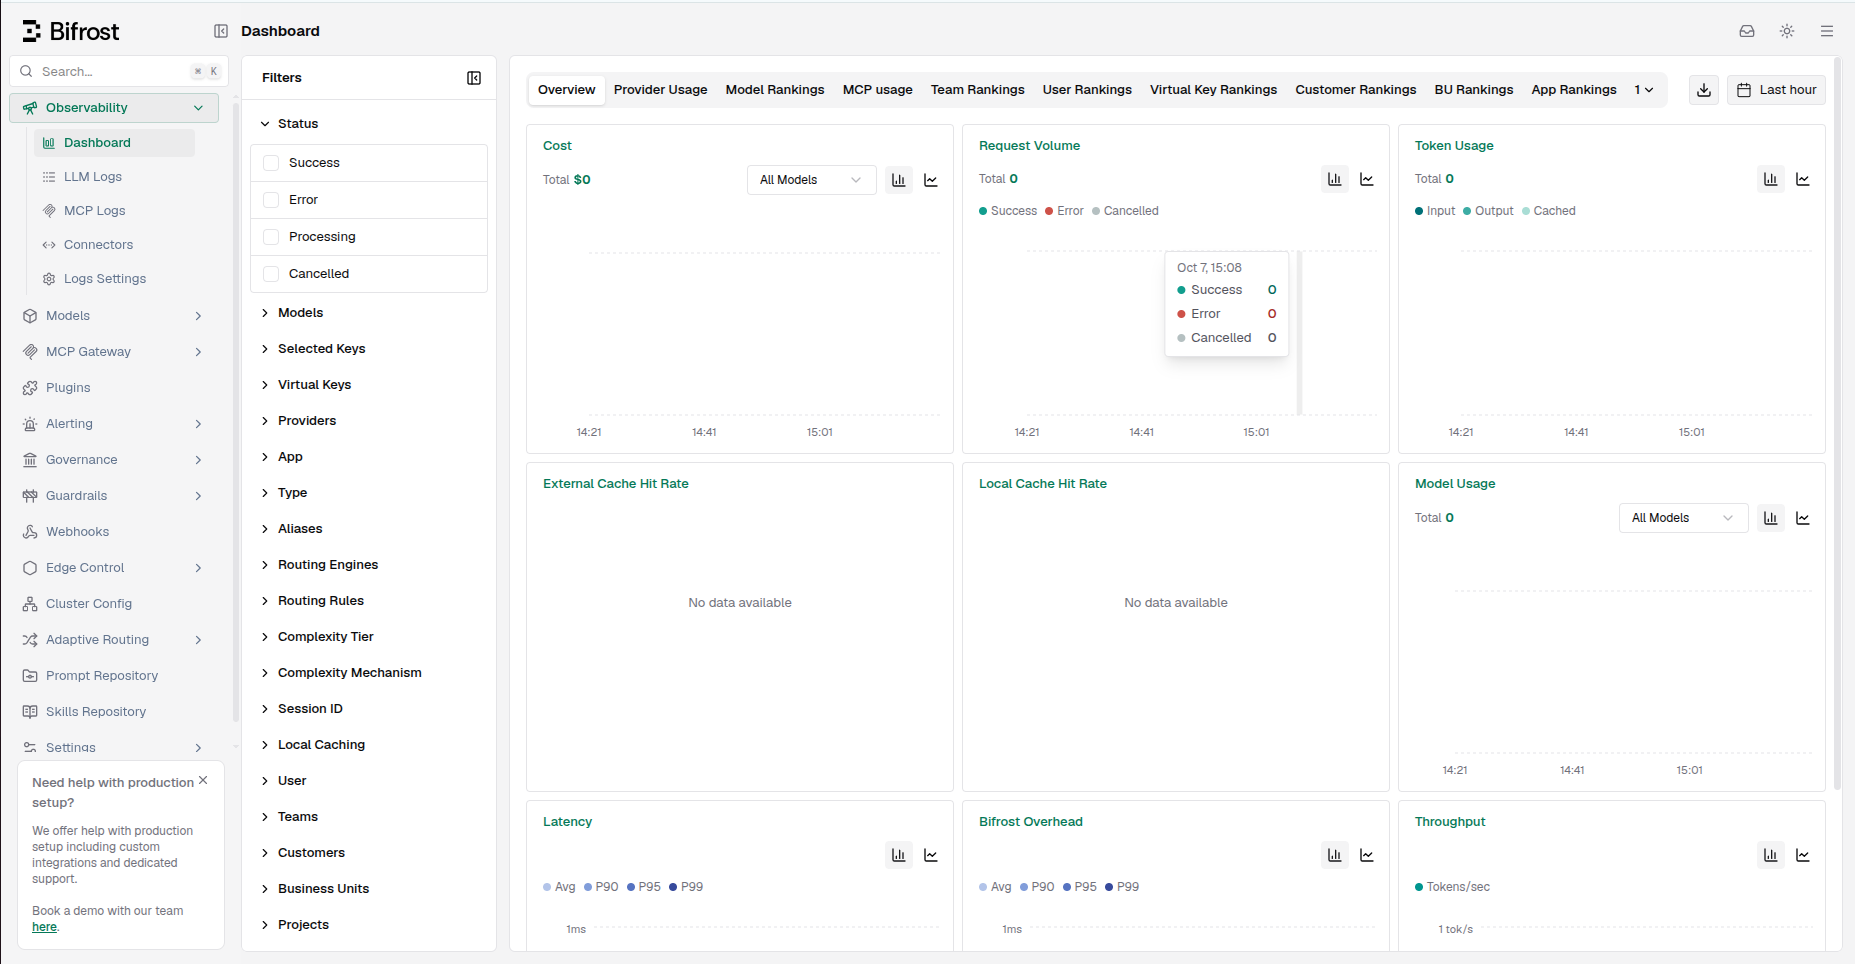This screenshot has width=1855, height=964.
Task: Show Latency as line chart
Action: (931, 855)
